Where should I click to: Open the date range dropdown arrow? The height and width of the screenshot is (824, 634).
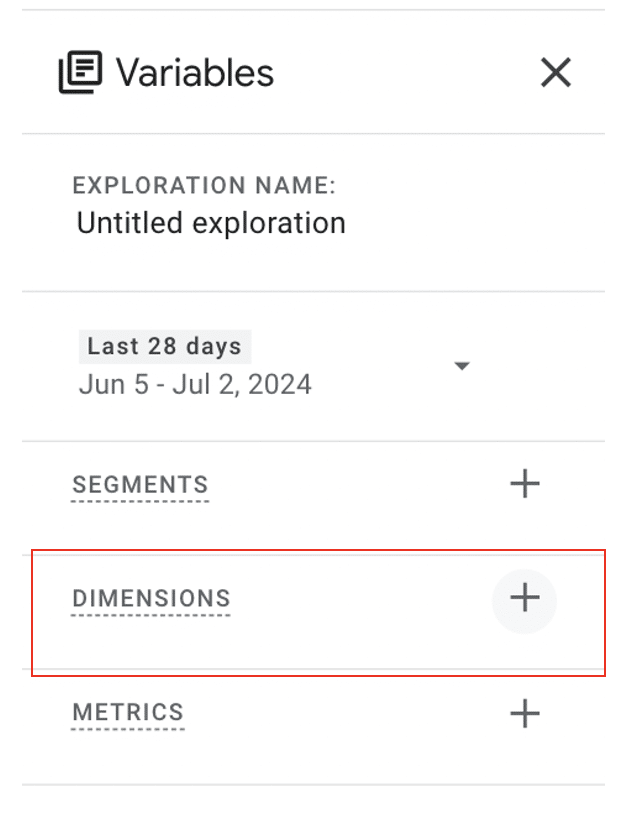point(462,366)
